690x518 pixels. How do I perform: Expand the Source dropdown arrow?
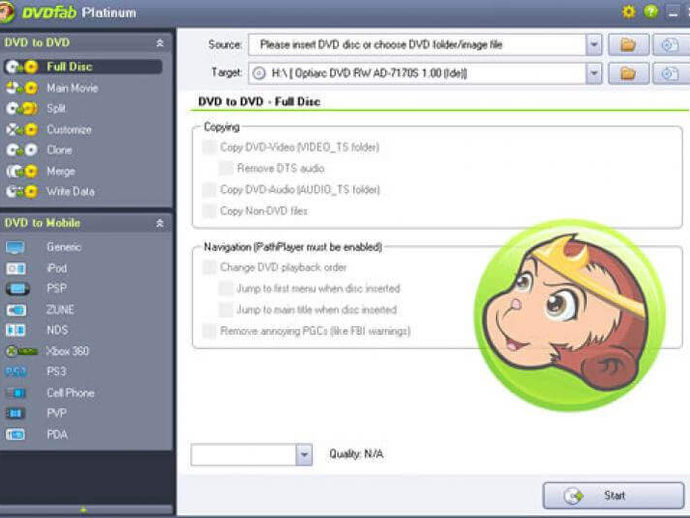[594, 45]
